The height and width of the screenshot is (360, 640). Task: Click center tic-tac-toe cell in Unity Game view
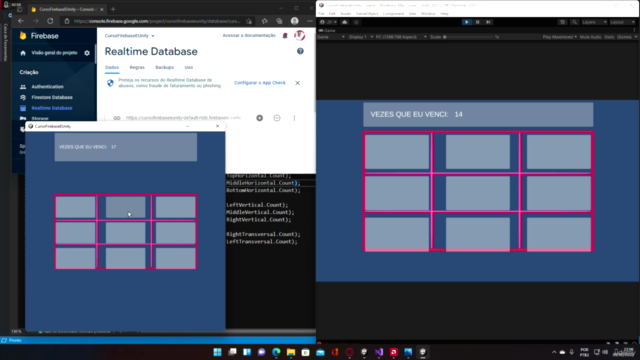[478, 193]
